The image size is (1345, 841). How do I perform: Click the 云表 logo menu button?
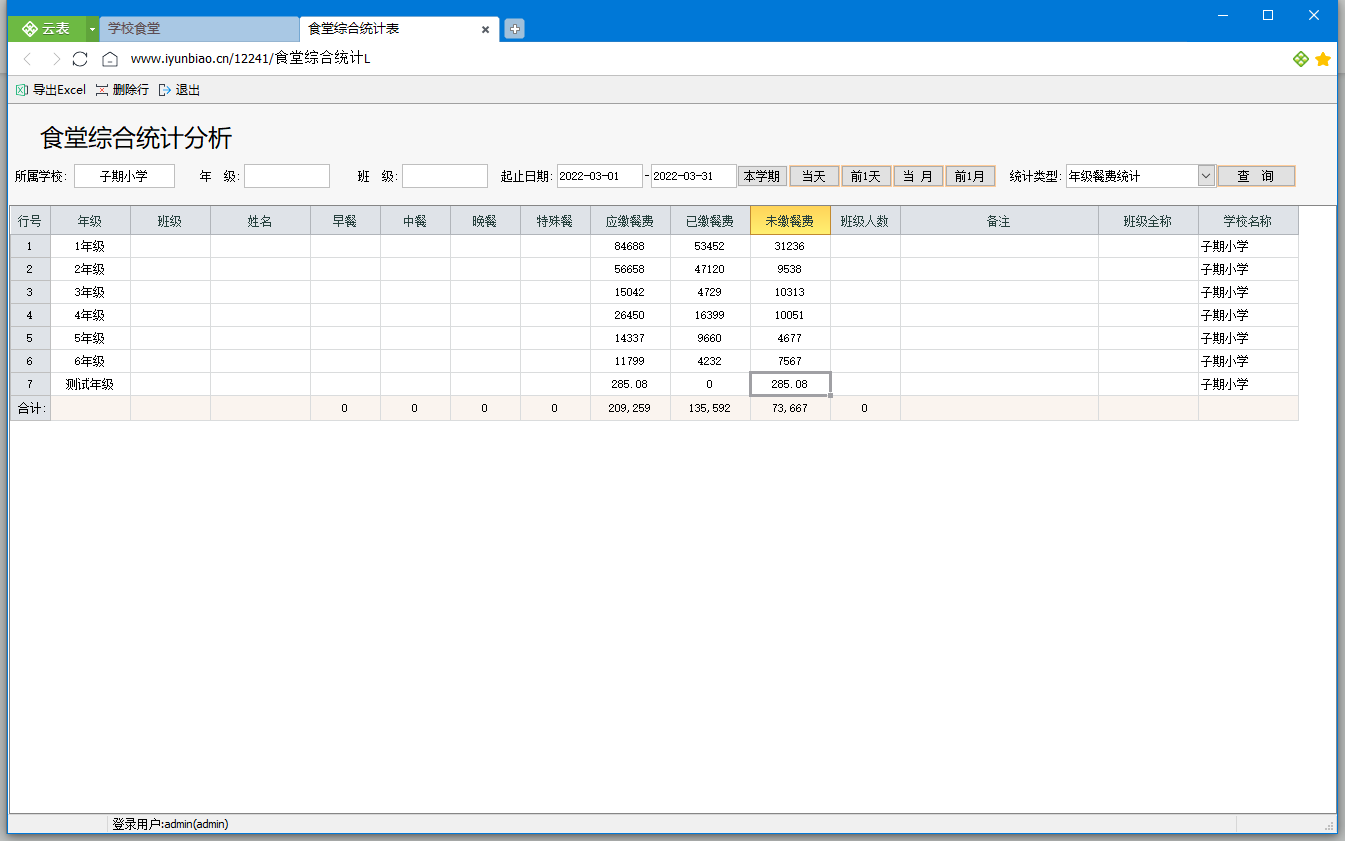[46, 29]
